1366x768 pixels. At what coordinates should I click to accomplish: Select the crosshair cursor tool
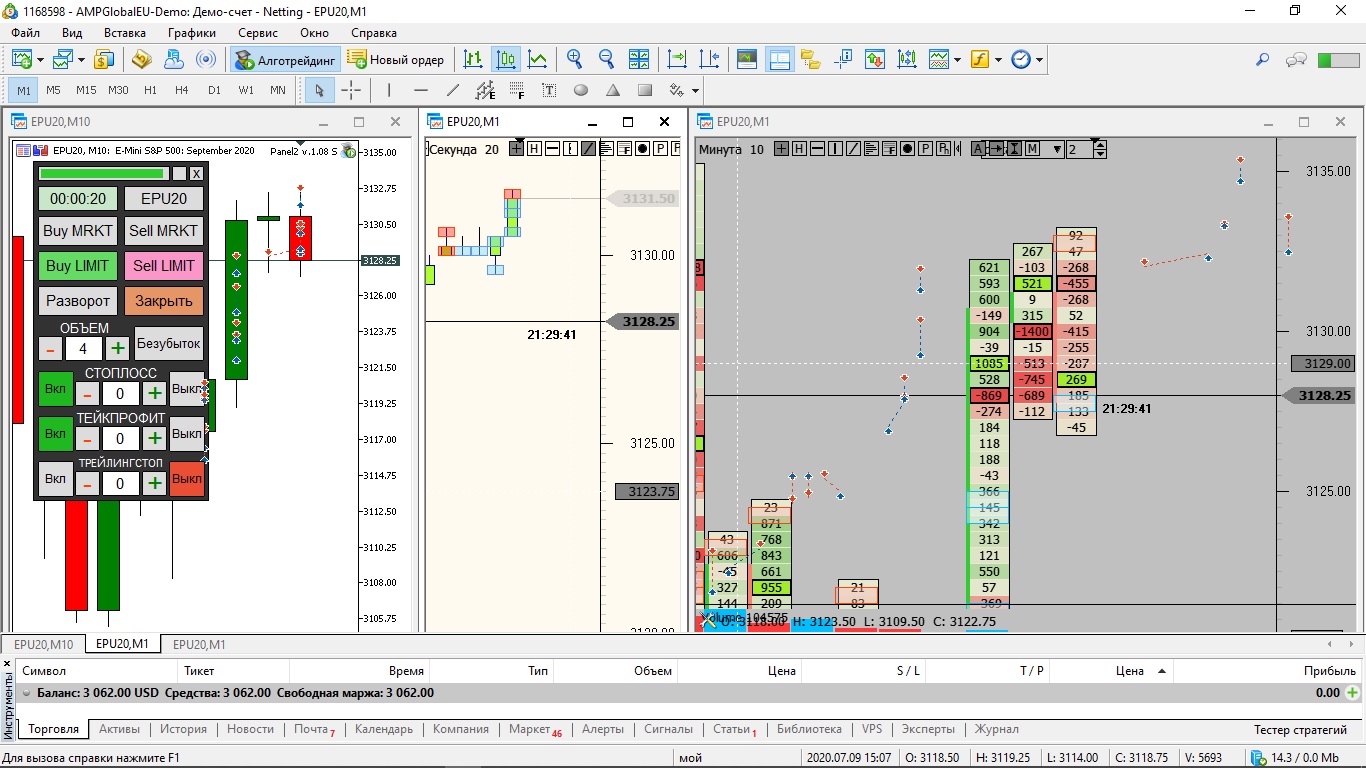[x=351, y=90]
